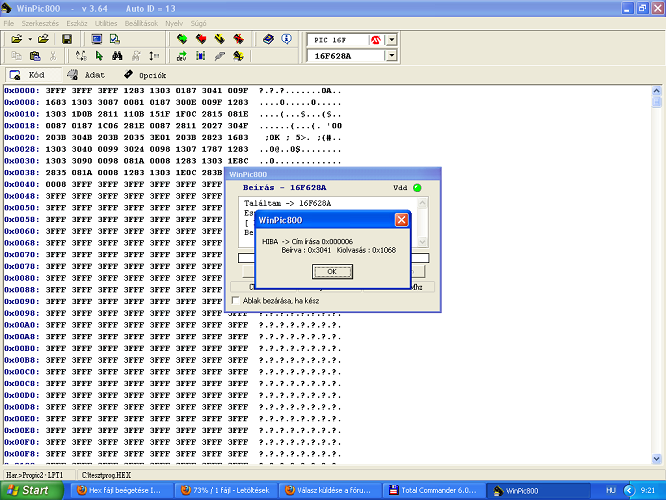
Task: Open the File menu
Action: click(8, 23)
